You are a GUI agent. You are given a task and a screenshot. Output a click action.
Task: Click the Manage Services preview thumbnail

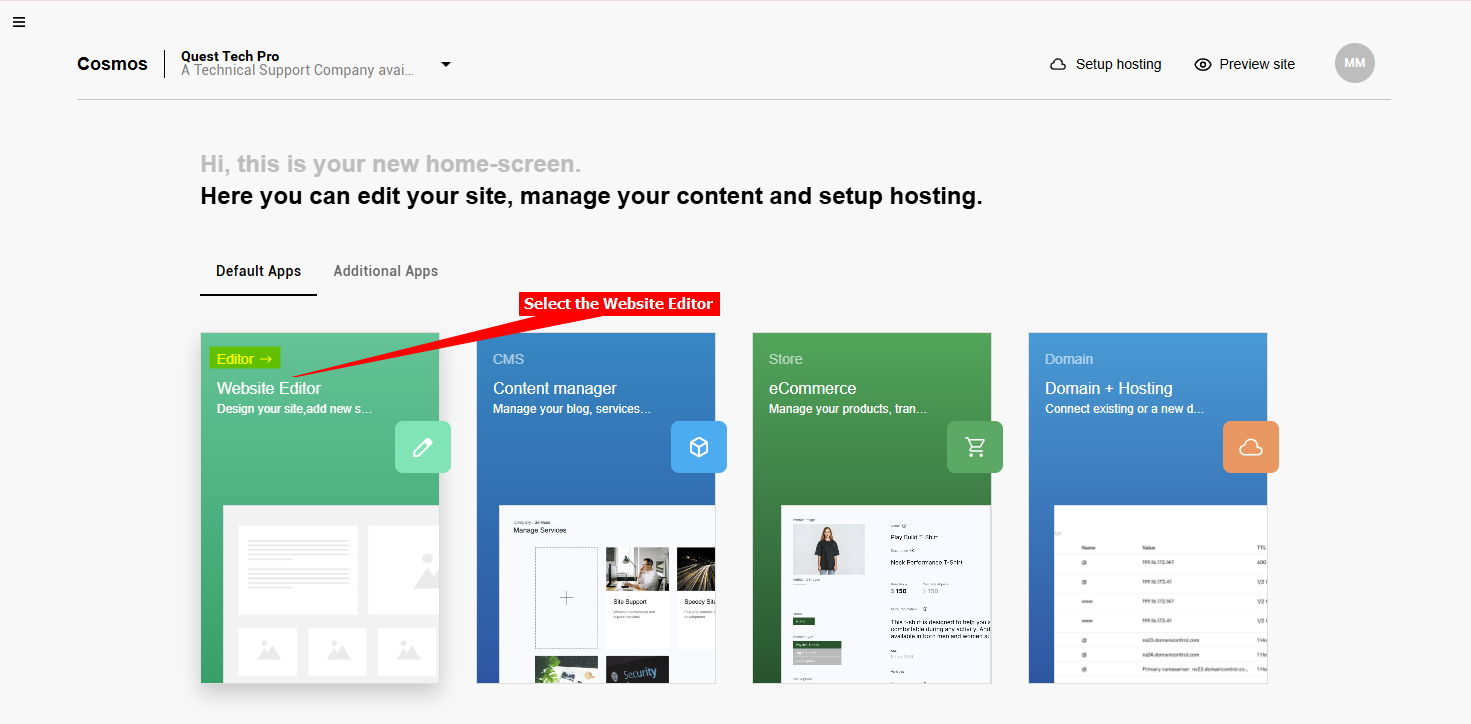[x=607, y=594]
